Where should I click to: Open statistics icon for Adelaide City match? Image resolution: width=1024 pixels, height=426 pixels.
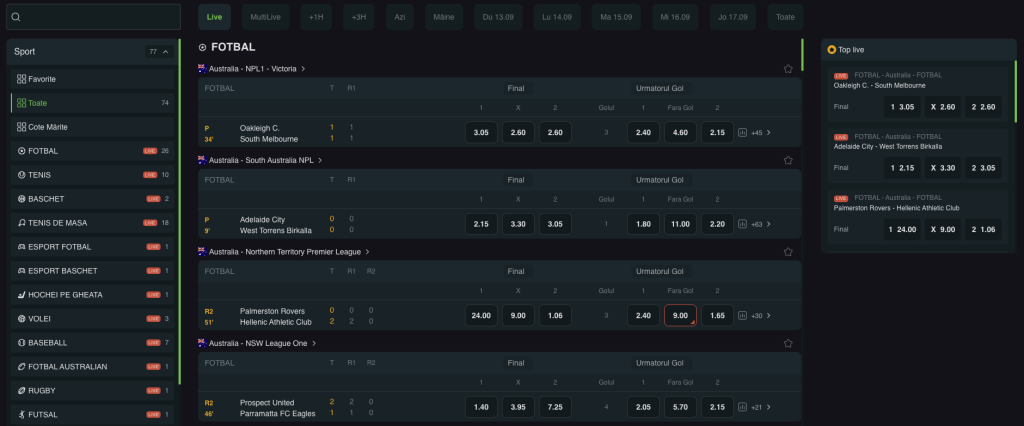coord(743,224)
